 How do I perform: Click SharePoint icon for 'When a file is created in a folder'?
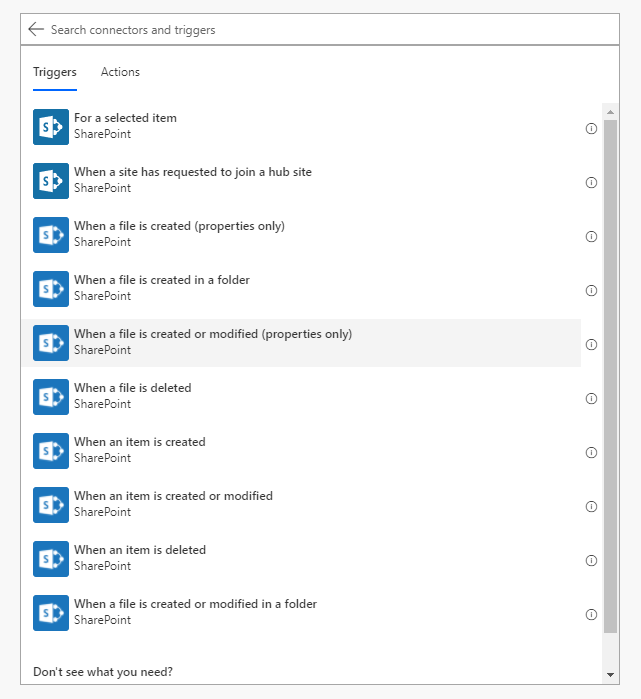[x=51, y=289]
